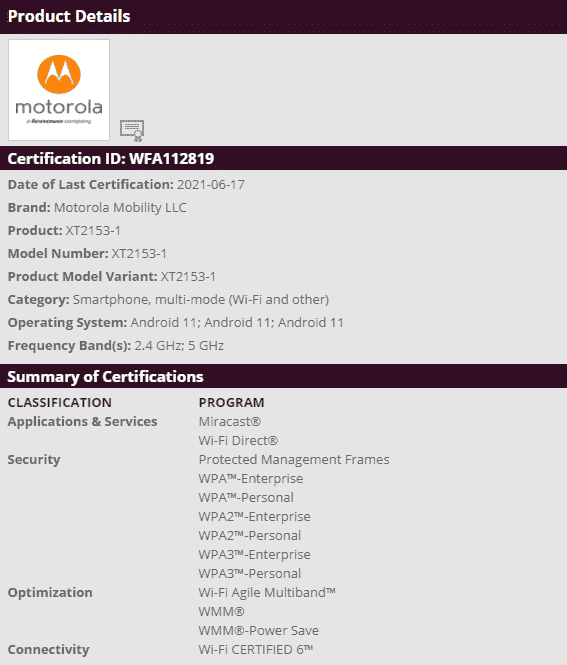Viewport: 567px width, 665px height.
Task: Click the Operating System Android 11 line
Action: (176, 323)
